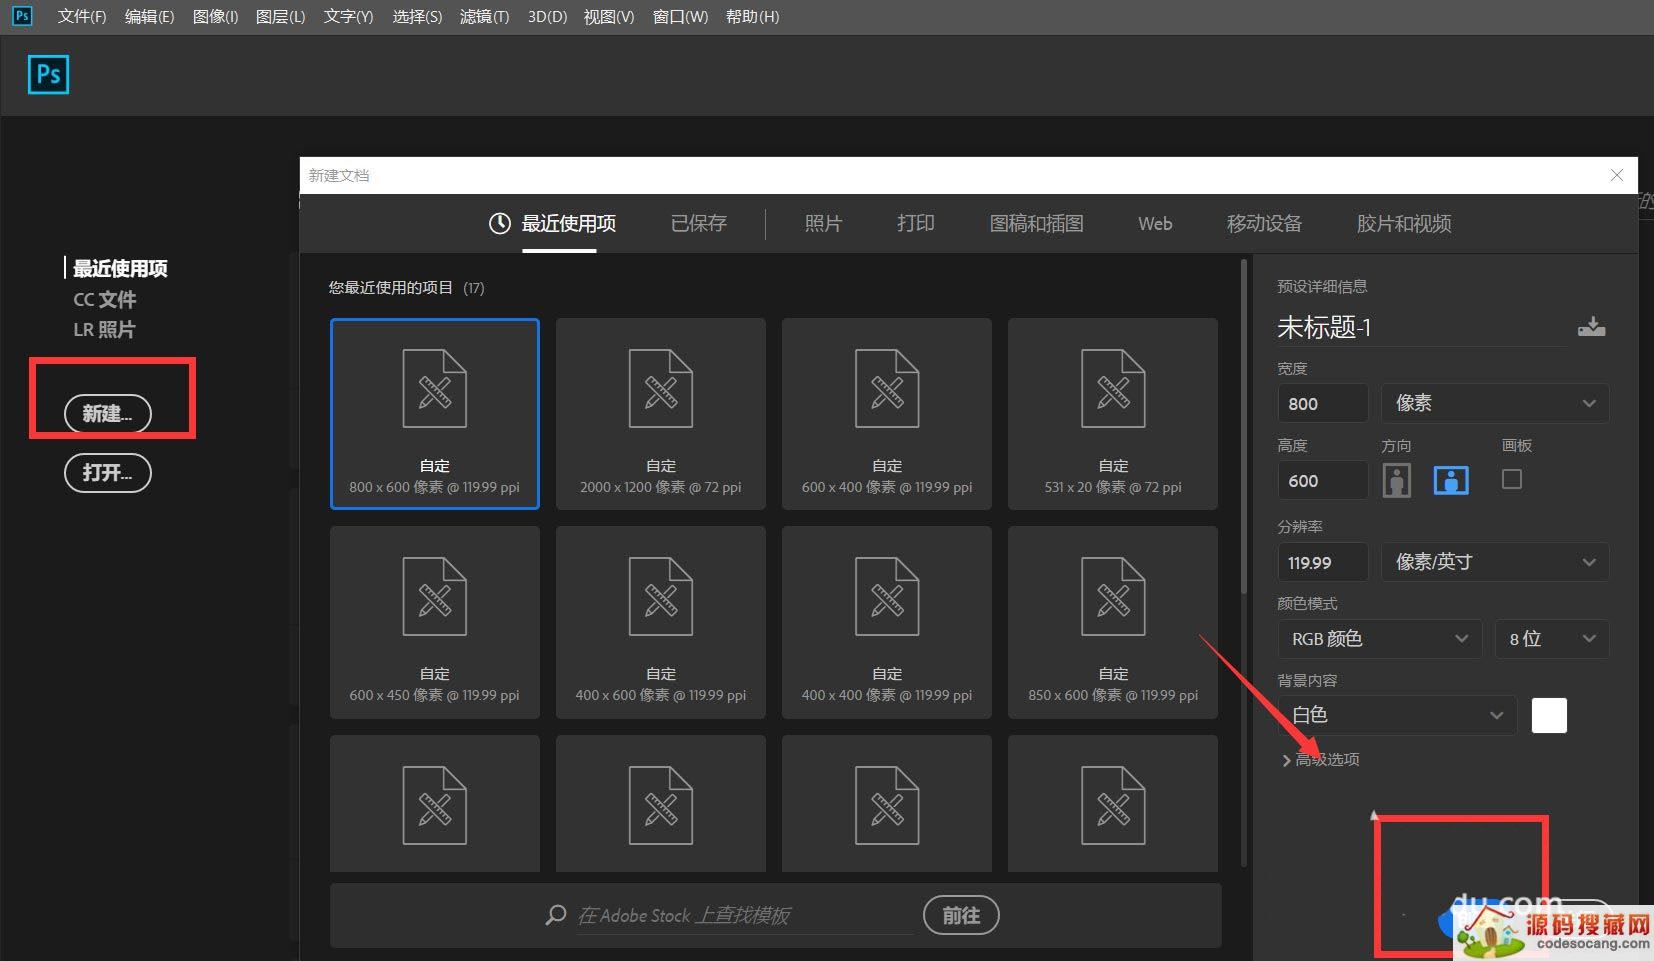The height and width of the screenshot is (961, 1654).
Task: Click the resolution field showing 119.99
Action: point(1323,562)
